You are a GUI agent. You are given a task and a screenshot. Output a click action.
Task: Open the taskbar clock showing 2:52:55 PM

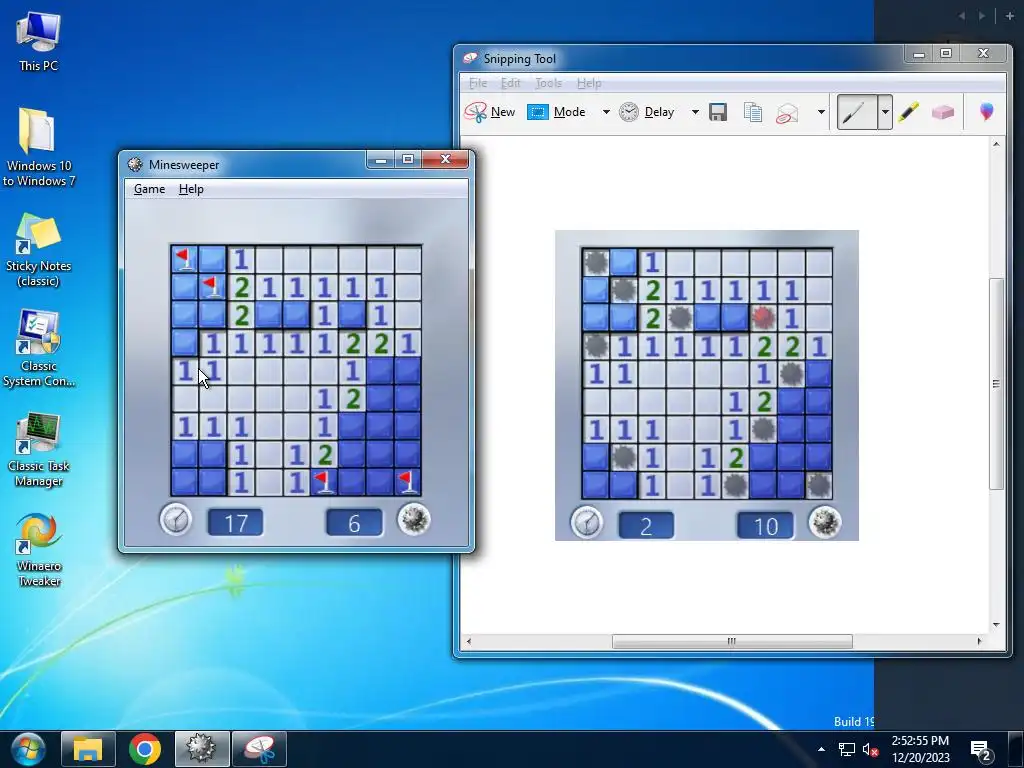pyautogui.click(x=920, y=749)
